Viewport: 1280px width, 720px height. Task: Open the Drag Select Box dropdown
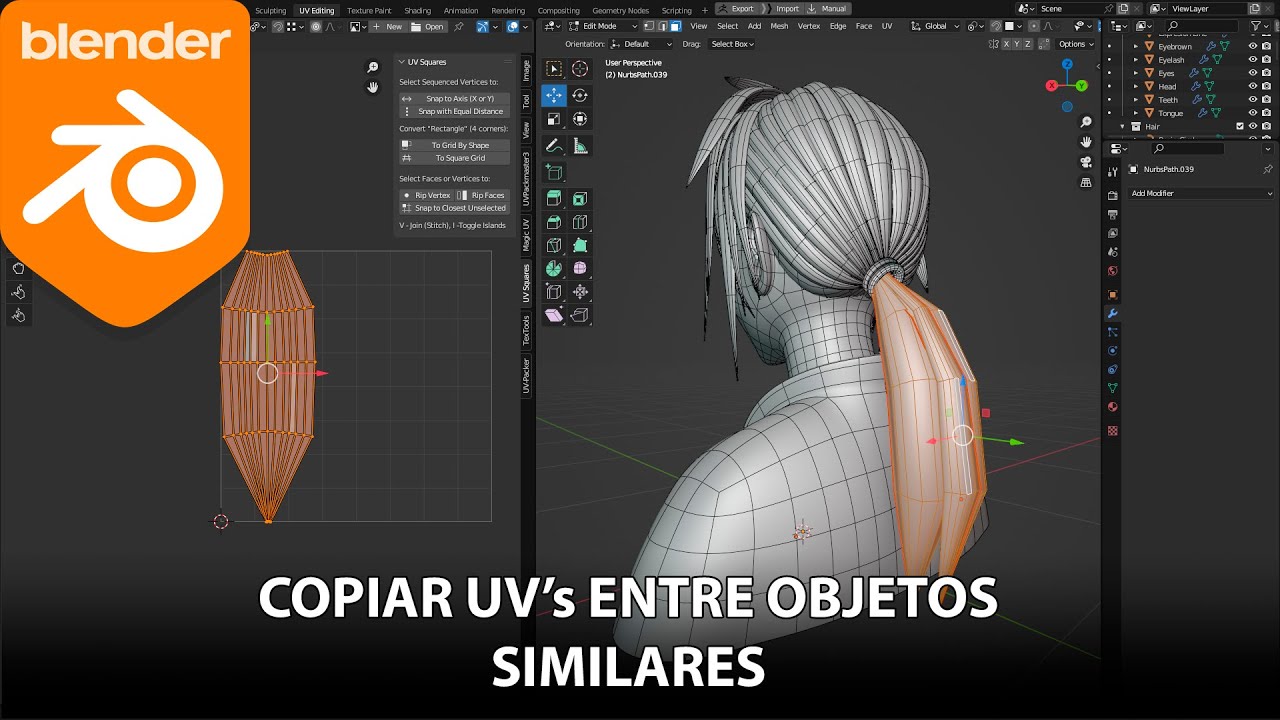pos(732,44)
